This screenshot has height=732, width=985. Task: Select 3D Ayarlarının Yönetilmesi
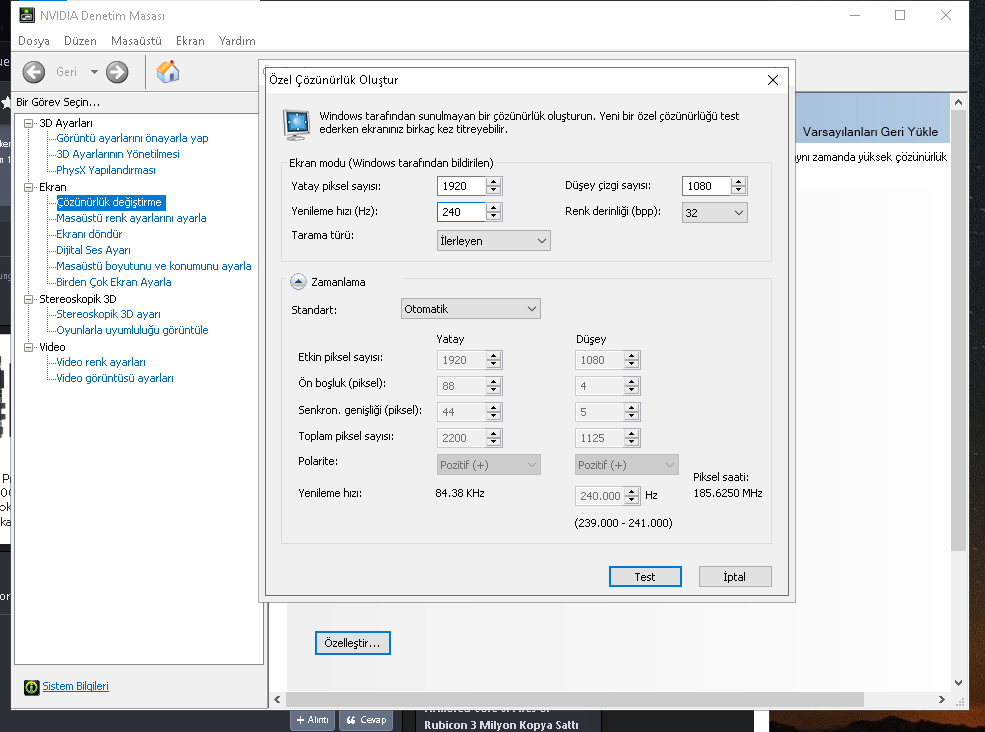[117, 154]
